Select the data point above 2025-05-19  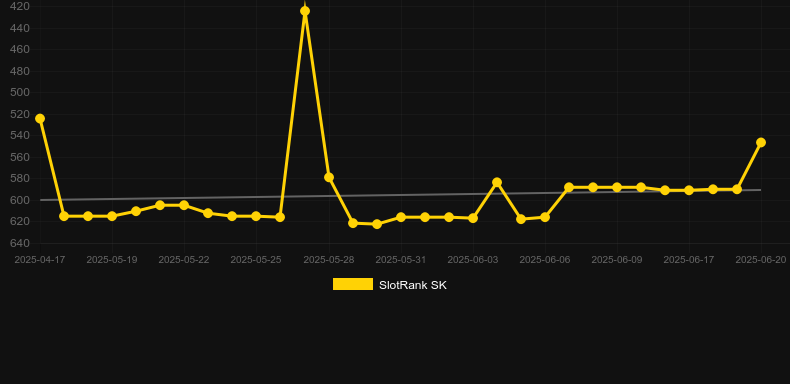112,216
